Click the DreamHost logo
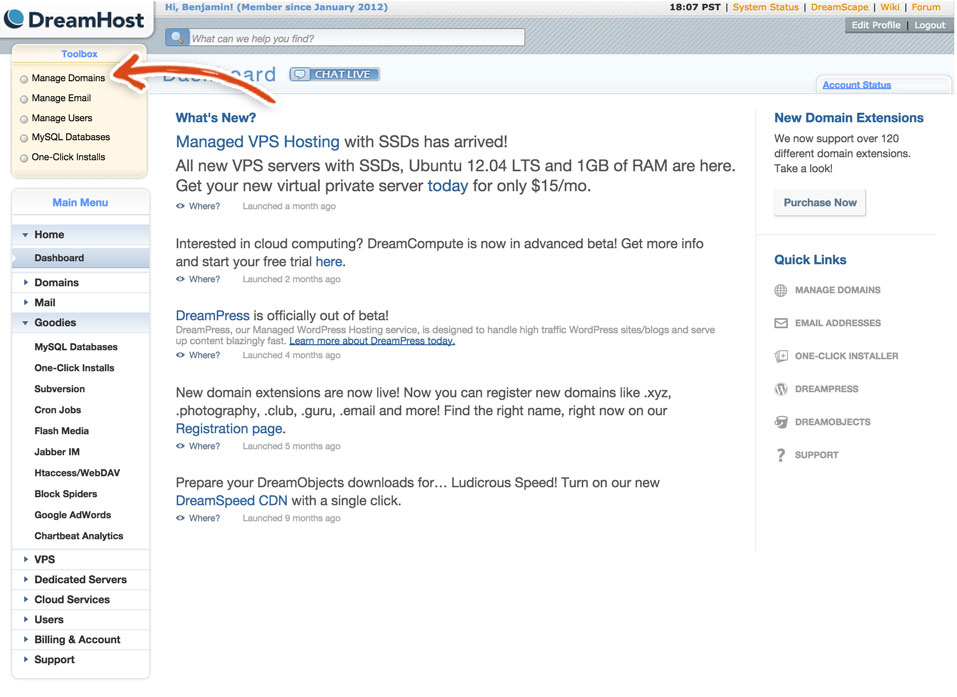 coord(74,20)
